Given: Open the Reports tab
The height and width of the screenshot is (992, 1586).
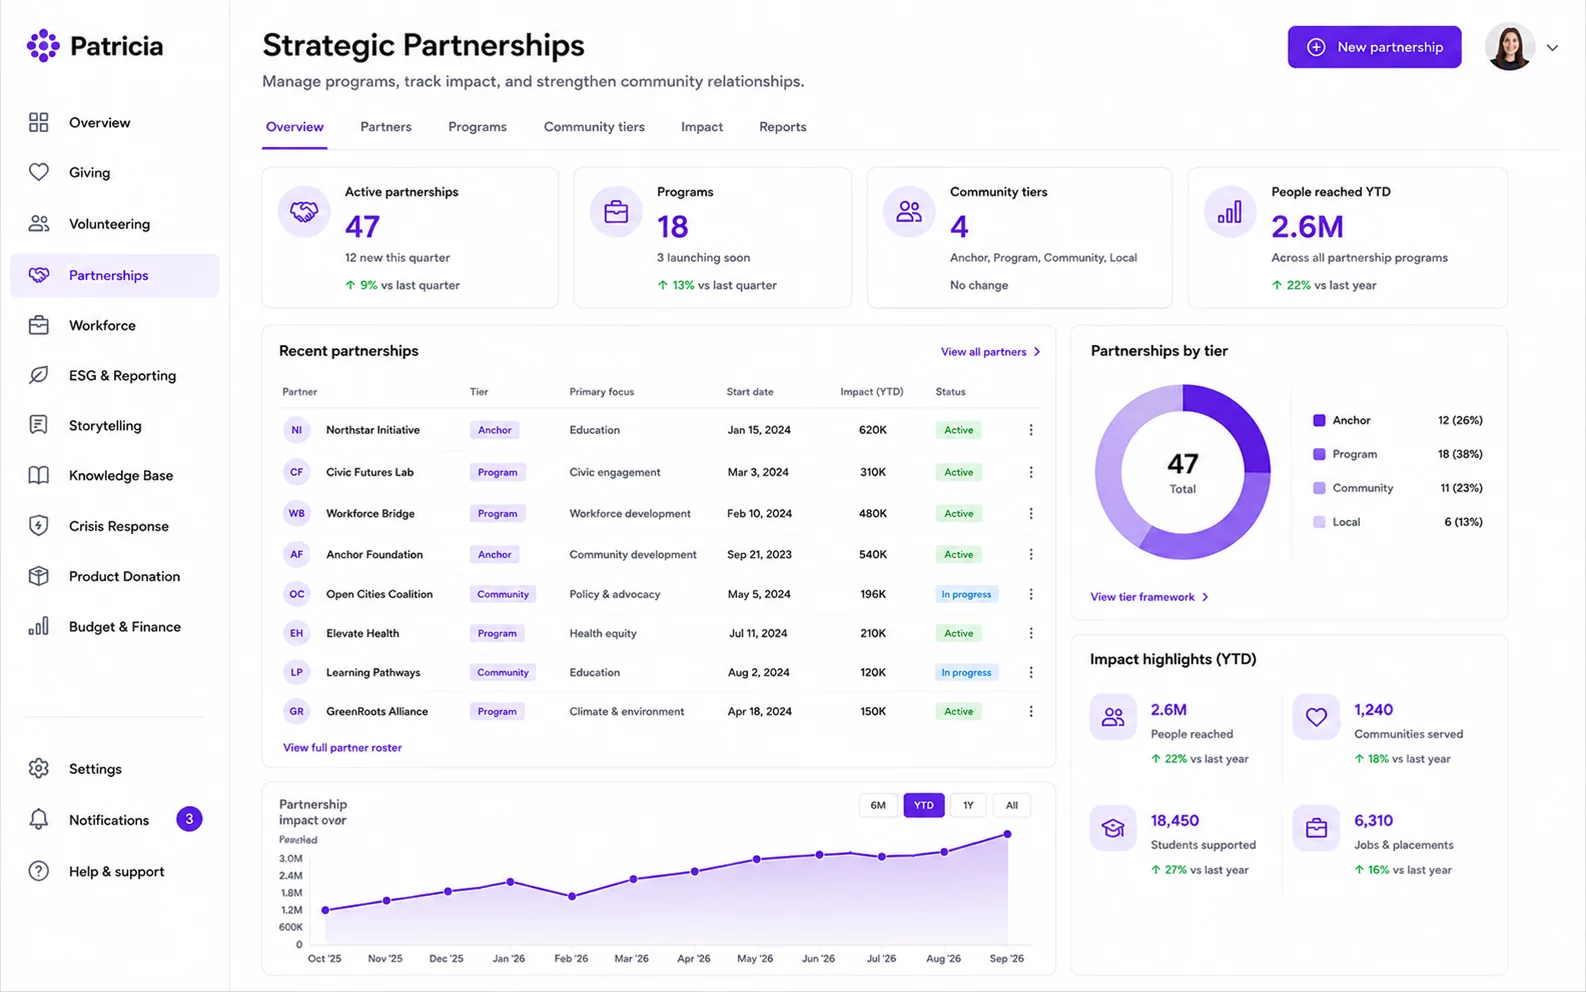Looking at the screenshot, I should (783, 127).
